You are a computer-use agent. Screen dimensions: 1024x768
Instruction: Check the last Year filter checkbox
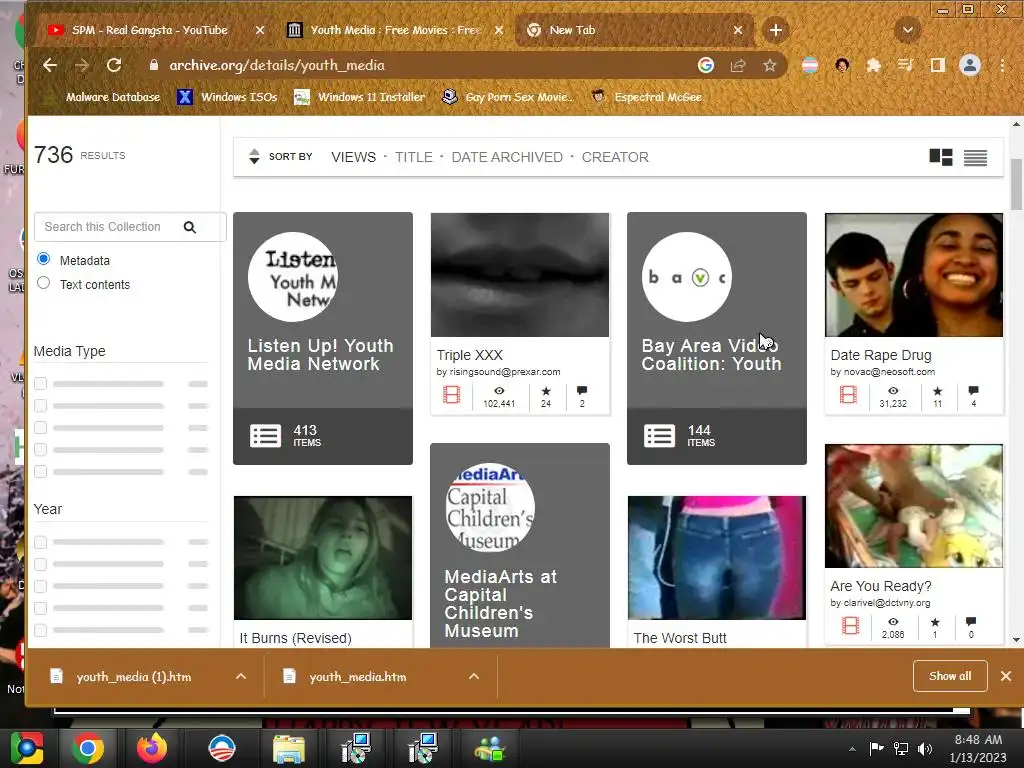pos(40,630)
